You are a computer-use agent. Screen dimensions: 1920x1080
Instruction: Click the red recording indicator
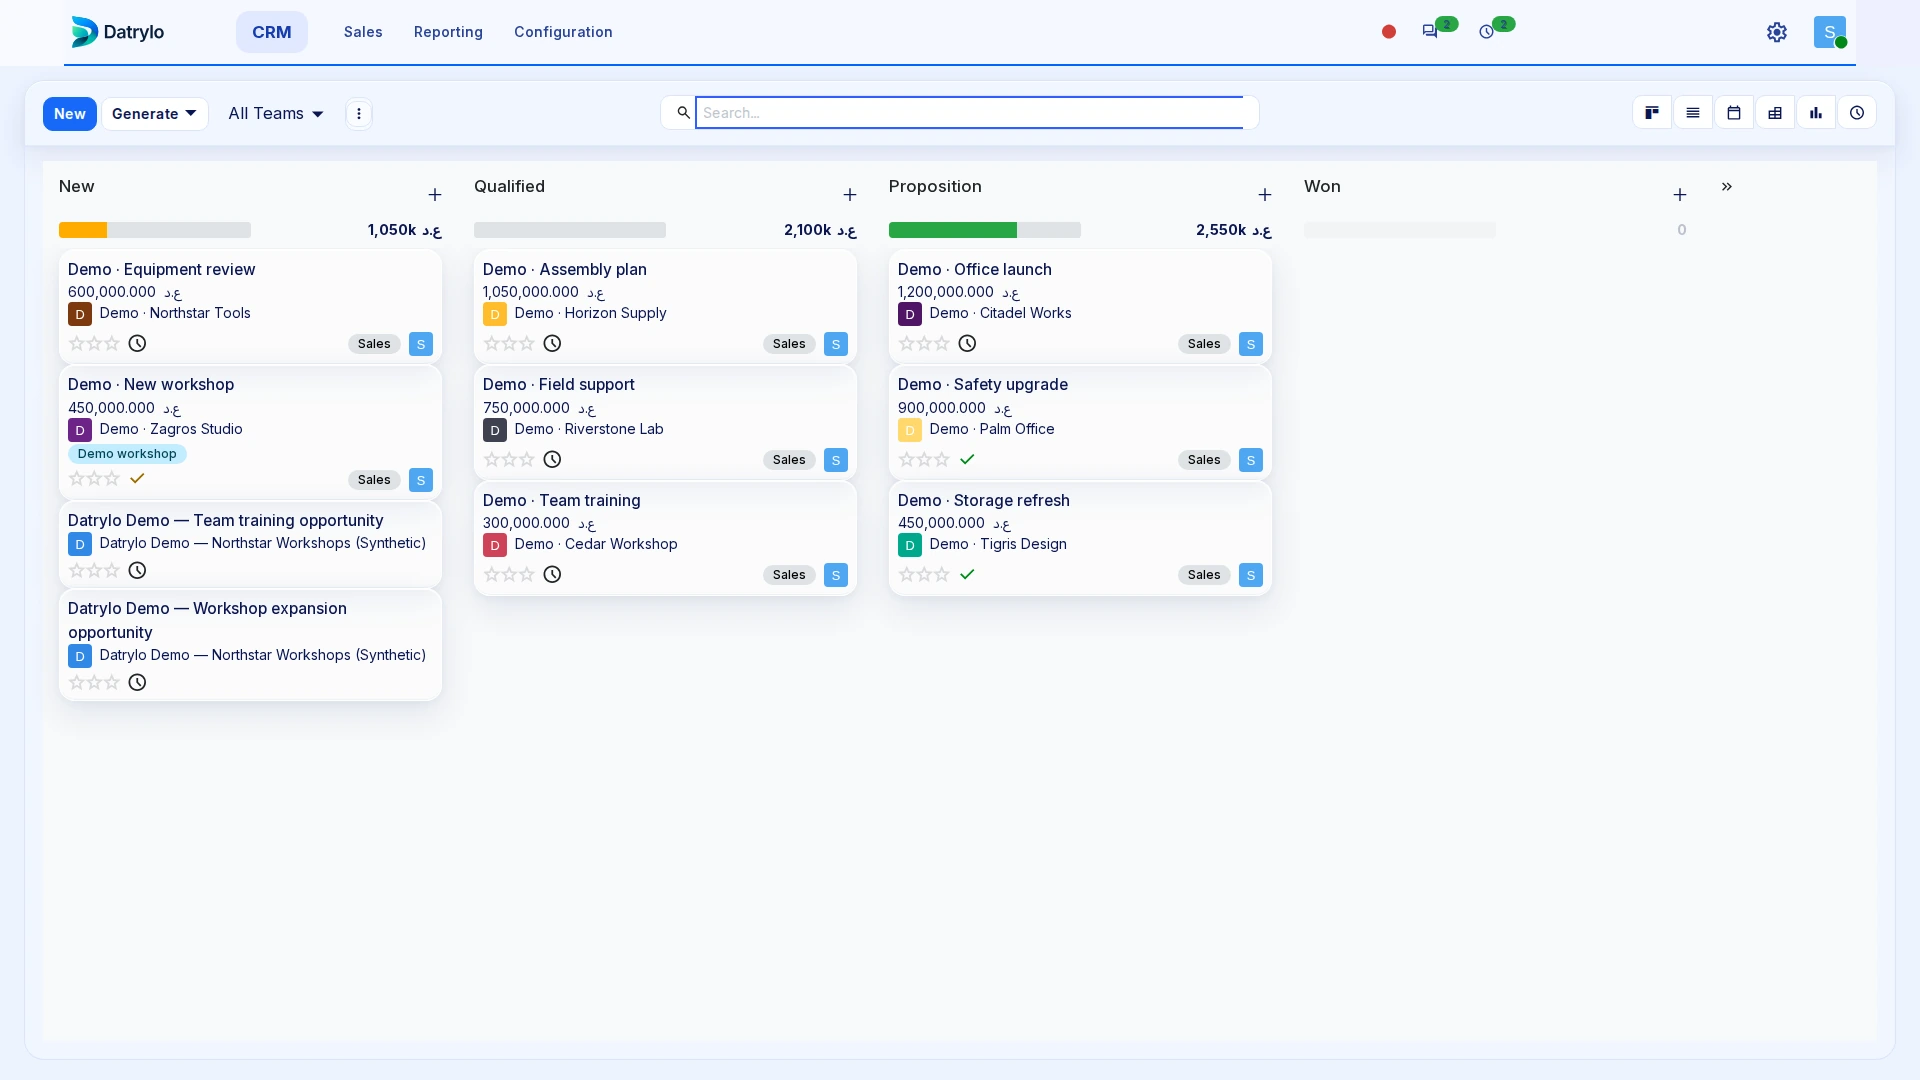coord(1389,32)
